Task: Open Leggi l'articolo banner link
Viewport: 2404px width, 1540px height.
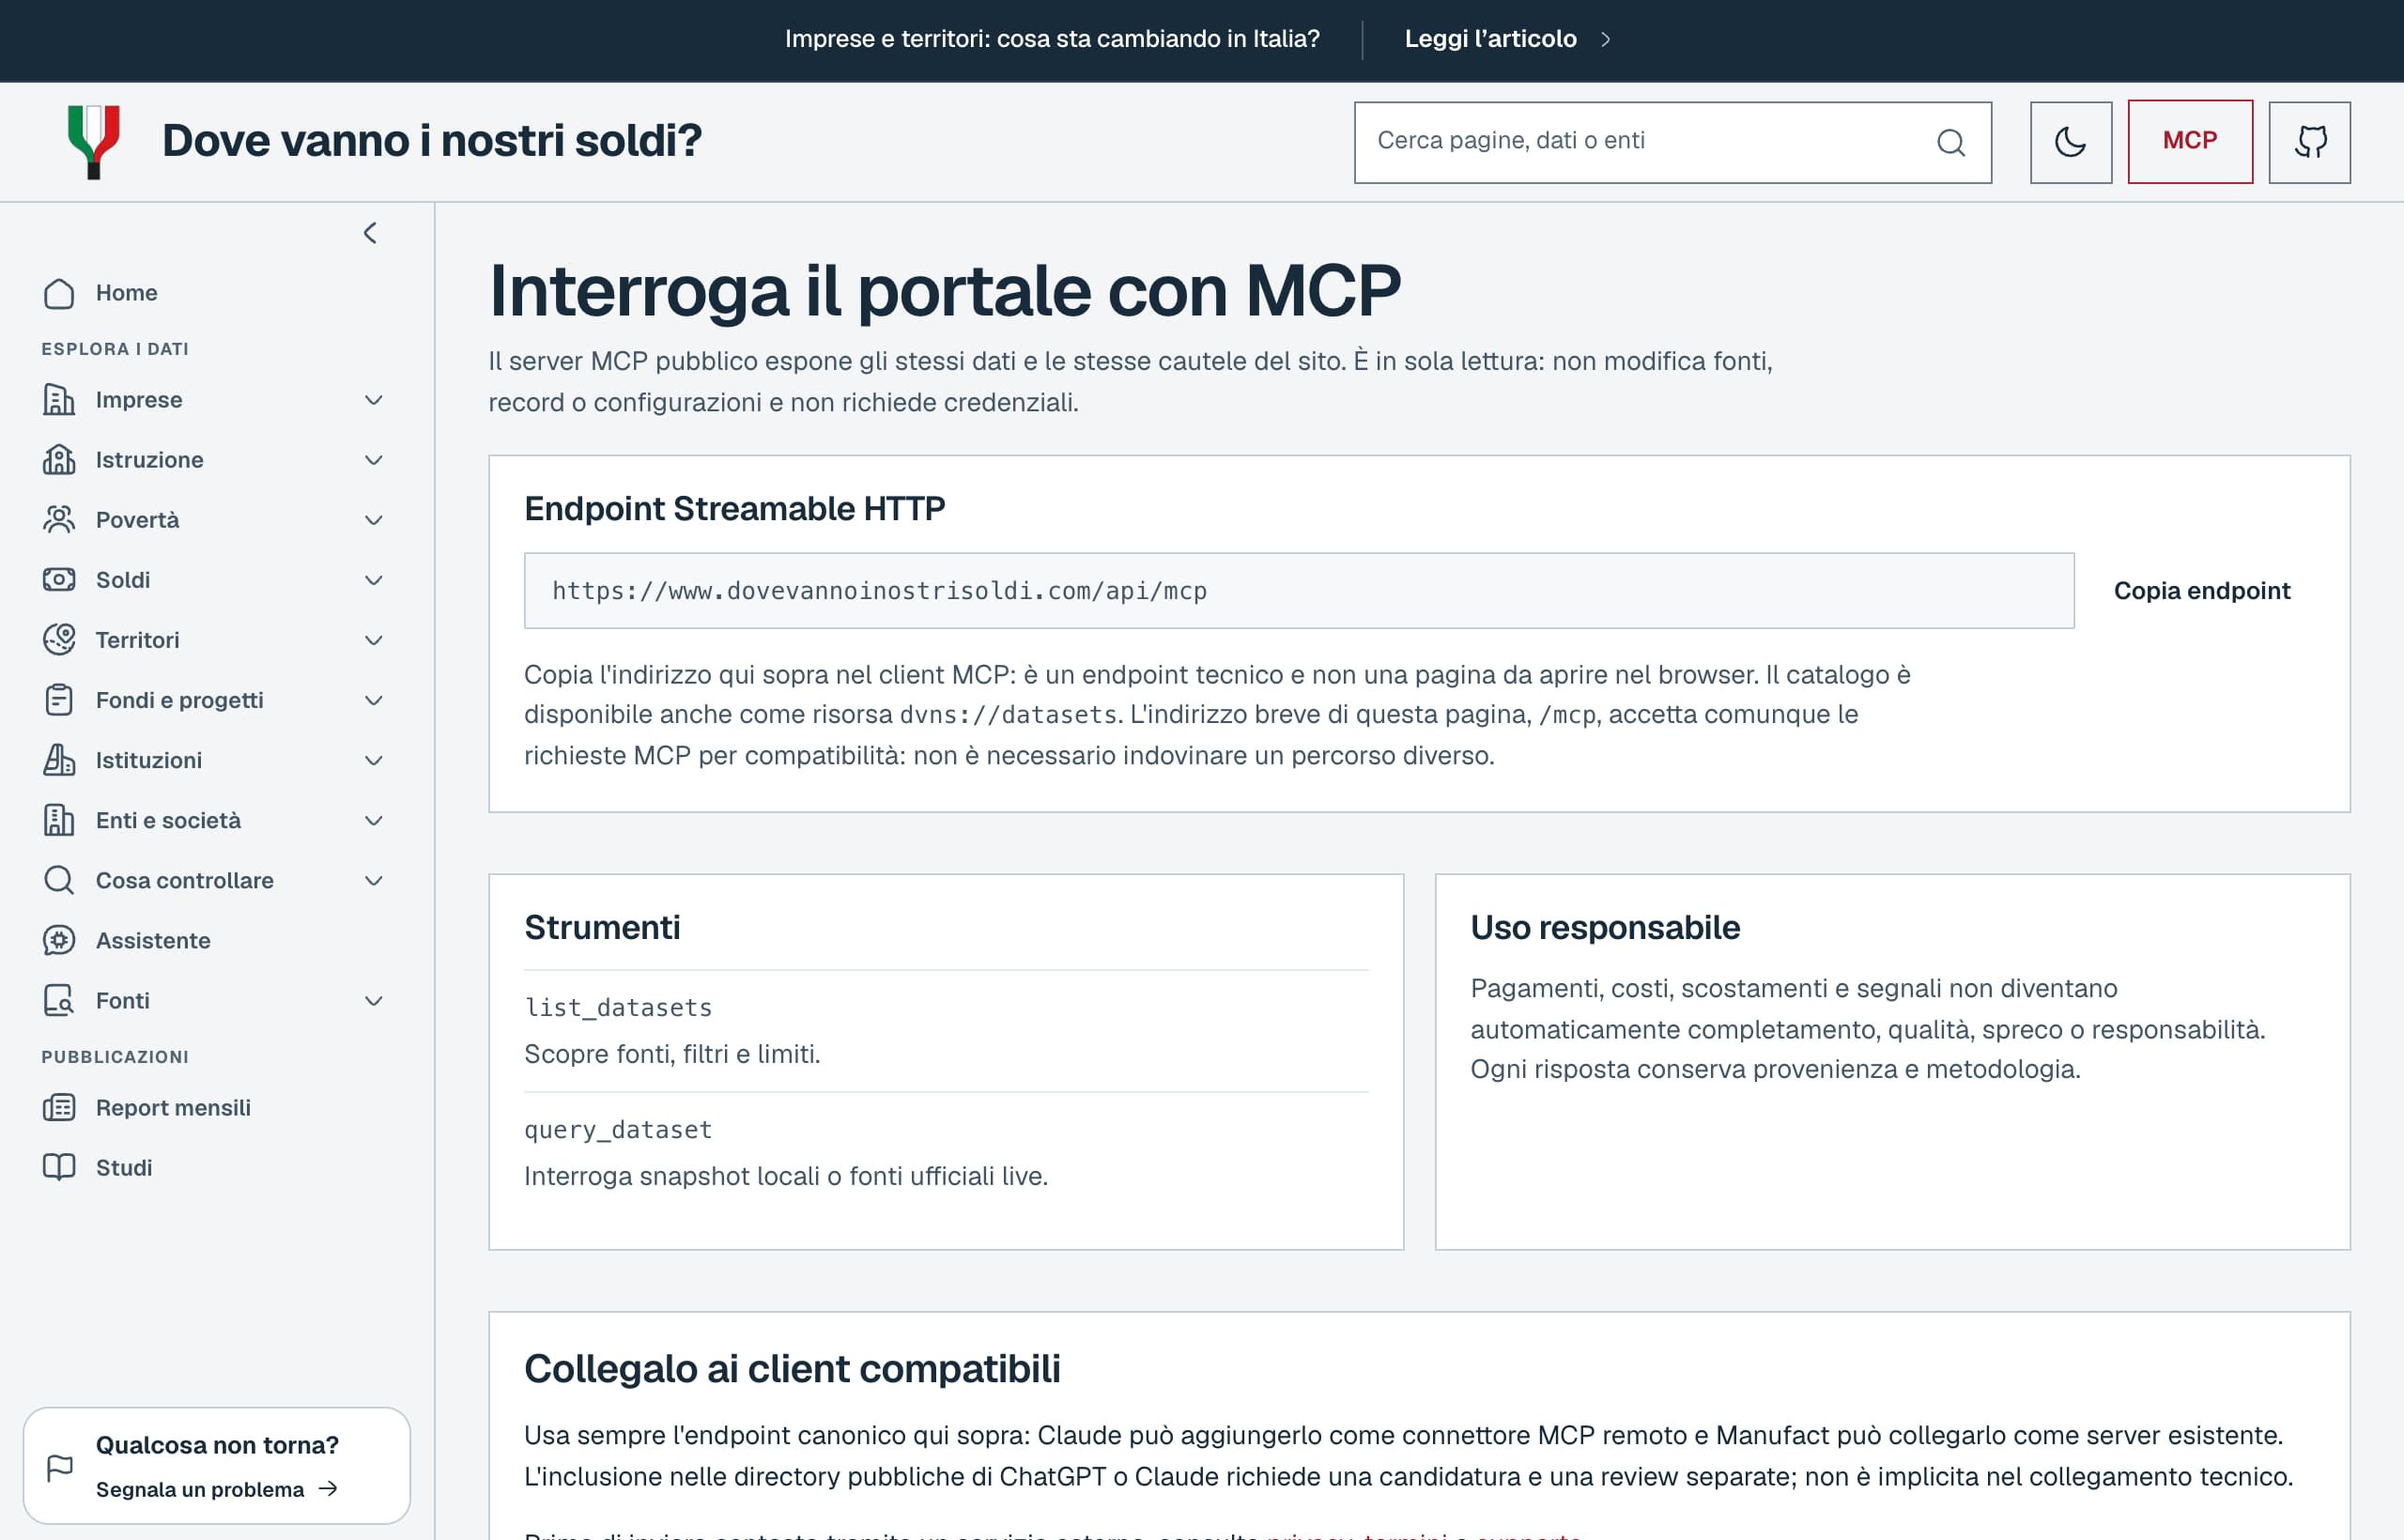Action: (x=1507, y=39)
